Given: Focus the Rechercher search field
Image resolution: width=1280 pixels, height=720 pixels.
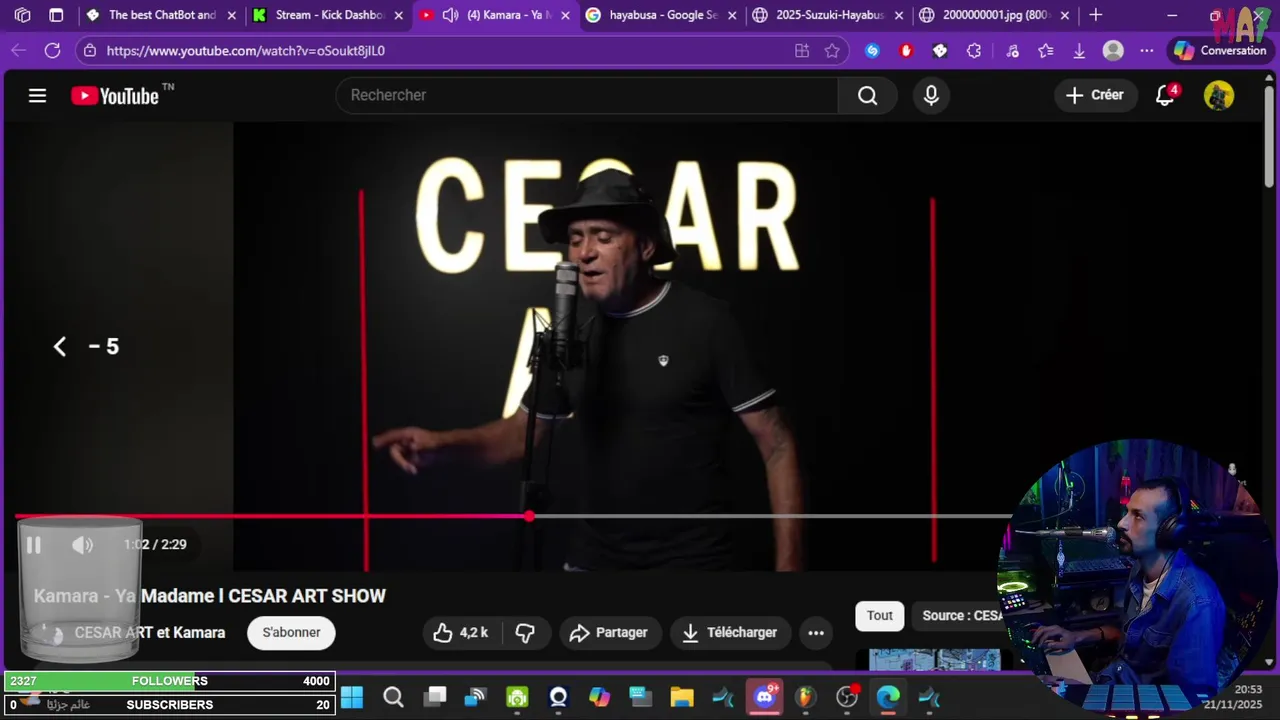Looking at the screenshot, I should click(x=587, y=95).
